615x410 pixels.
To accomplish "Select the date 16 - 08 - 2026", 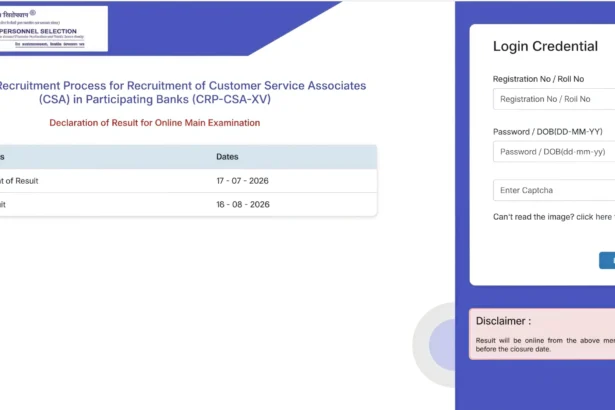I will click(x=243, y=204).
